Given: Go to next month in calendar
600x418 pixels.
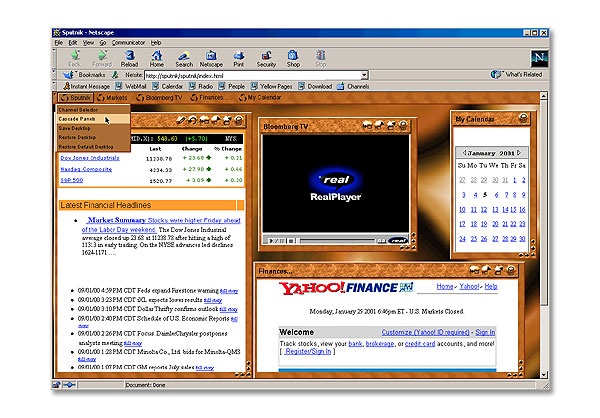Looking at the screenshot, I should coord(519,153).
